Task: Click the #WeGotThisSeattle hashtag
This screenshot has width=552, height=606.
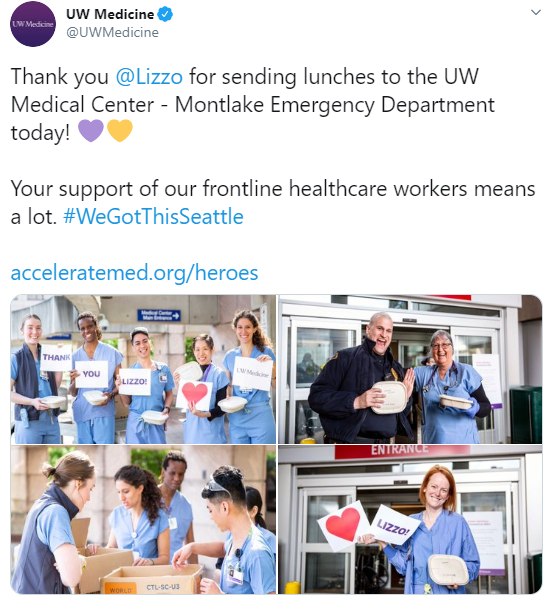Action: (153, 216)
